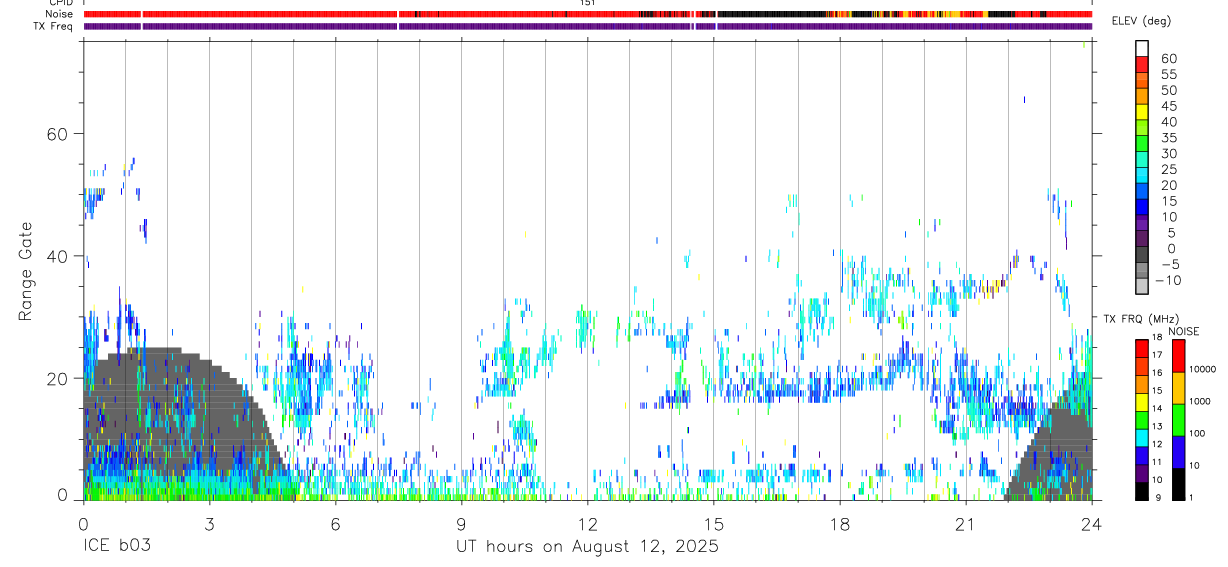
Task: Click the '45' label on ELEV scale
Action: [x=1169, y=106]
